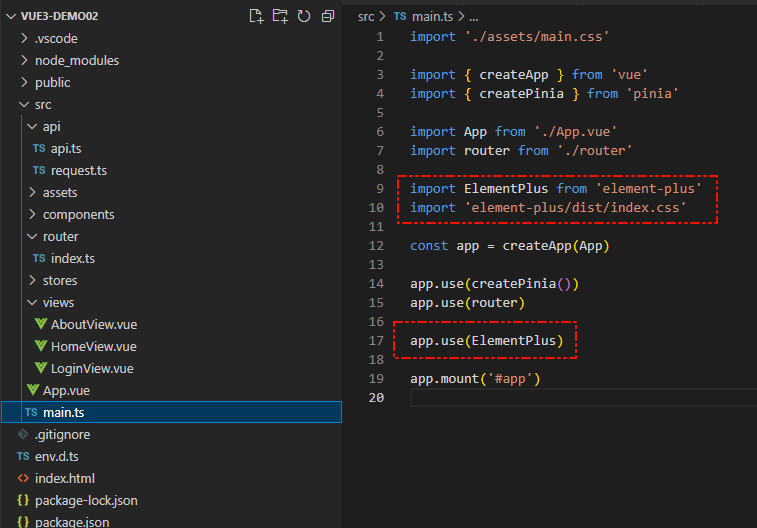Screen dimensions: 757x528
Task: Open package.json file
Action: click(x=72, y=522)
